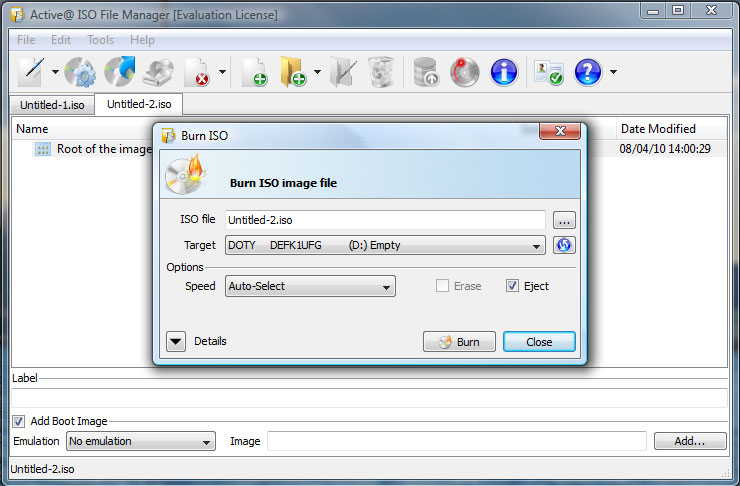Click the browse ellipsis button for ISO file
This screenshot has height=486, width=740.
coord(564,220)
